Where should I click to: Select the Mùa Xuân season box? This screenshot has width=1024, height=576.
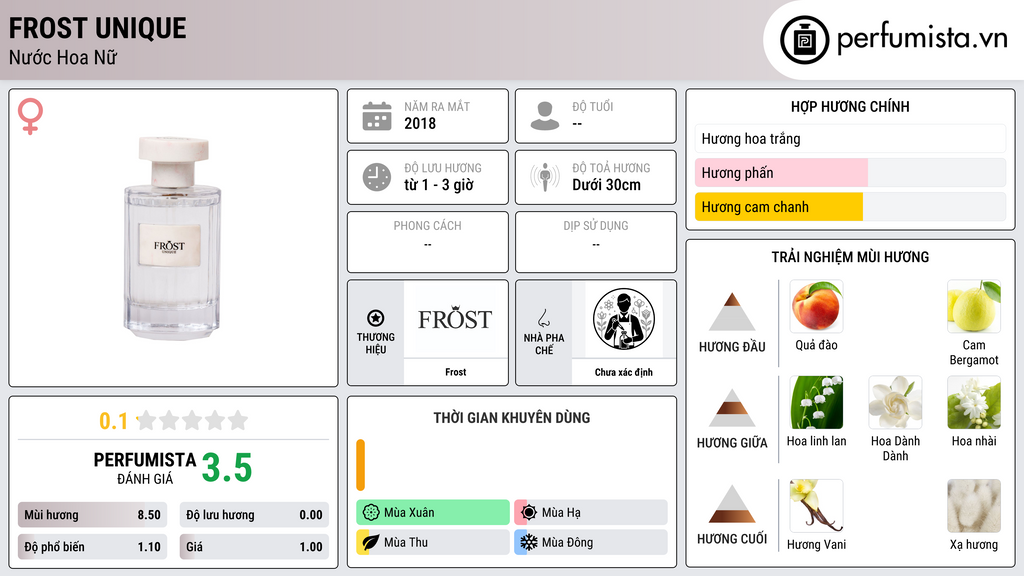tap(433, 513)
